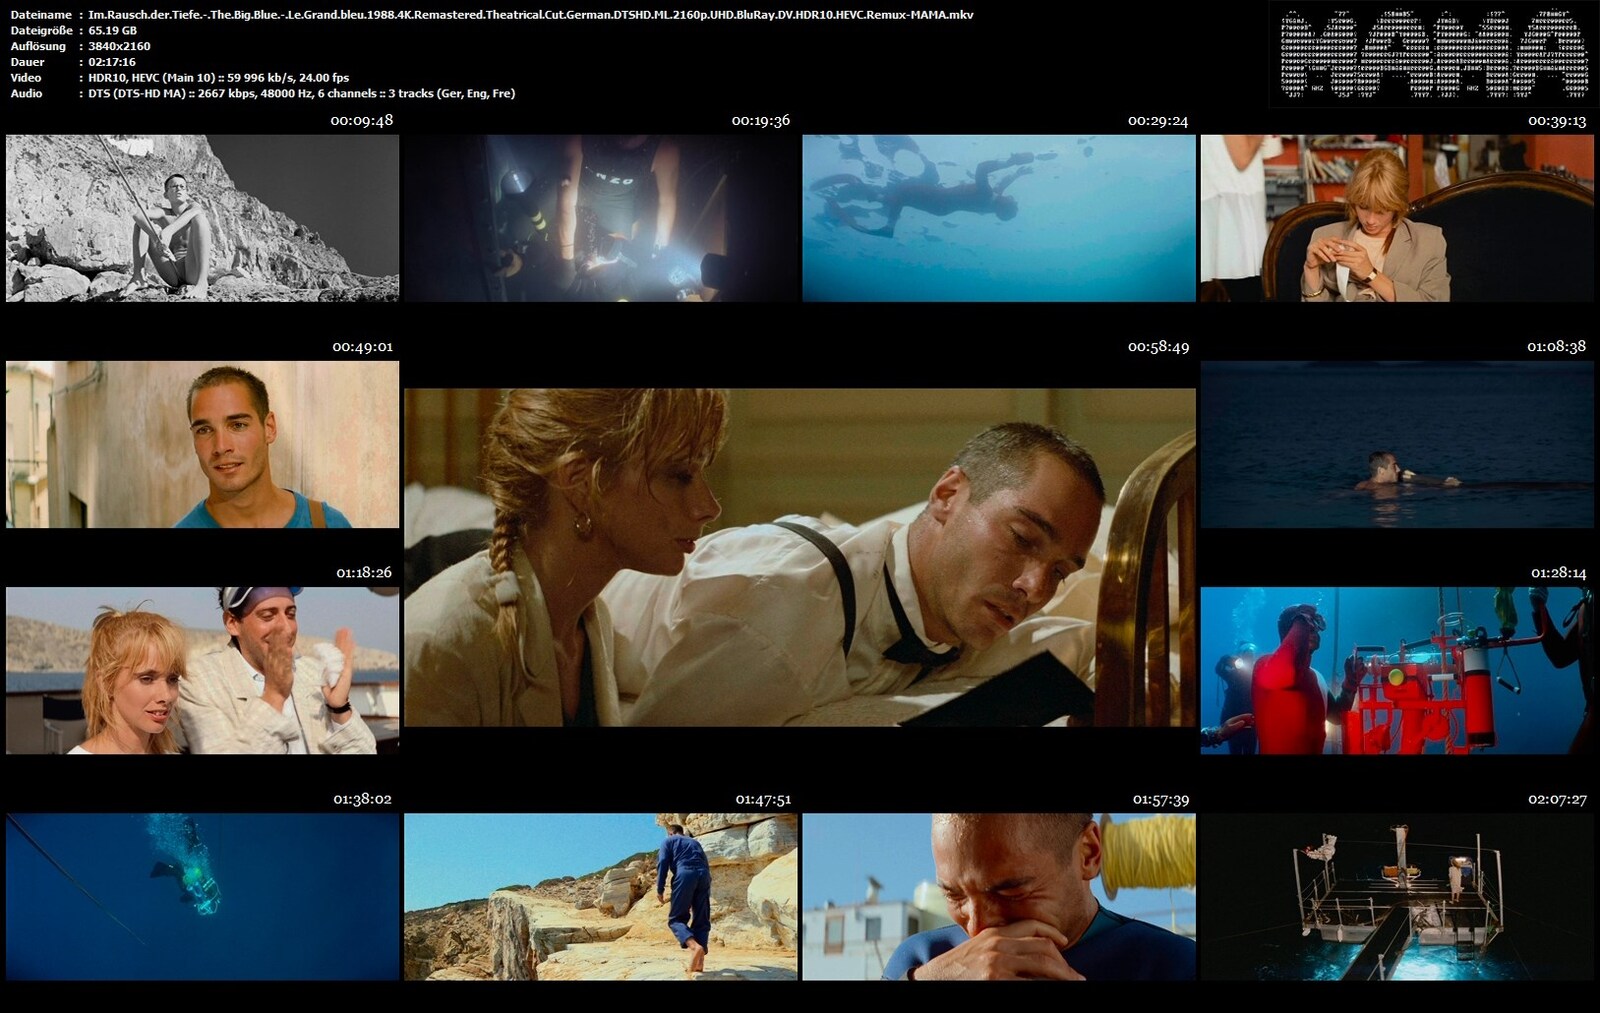The height and width of the screenshot is (1013, 1600).
Task: Open the night platform thumbnail at 02:07:27
Action: (x=1397, y=897)
